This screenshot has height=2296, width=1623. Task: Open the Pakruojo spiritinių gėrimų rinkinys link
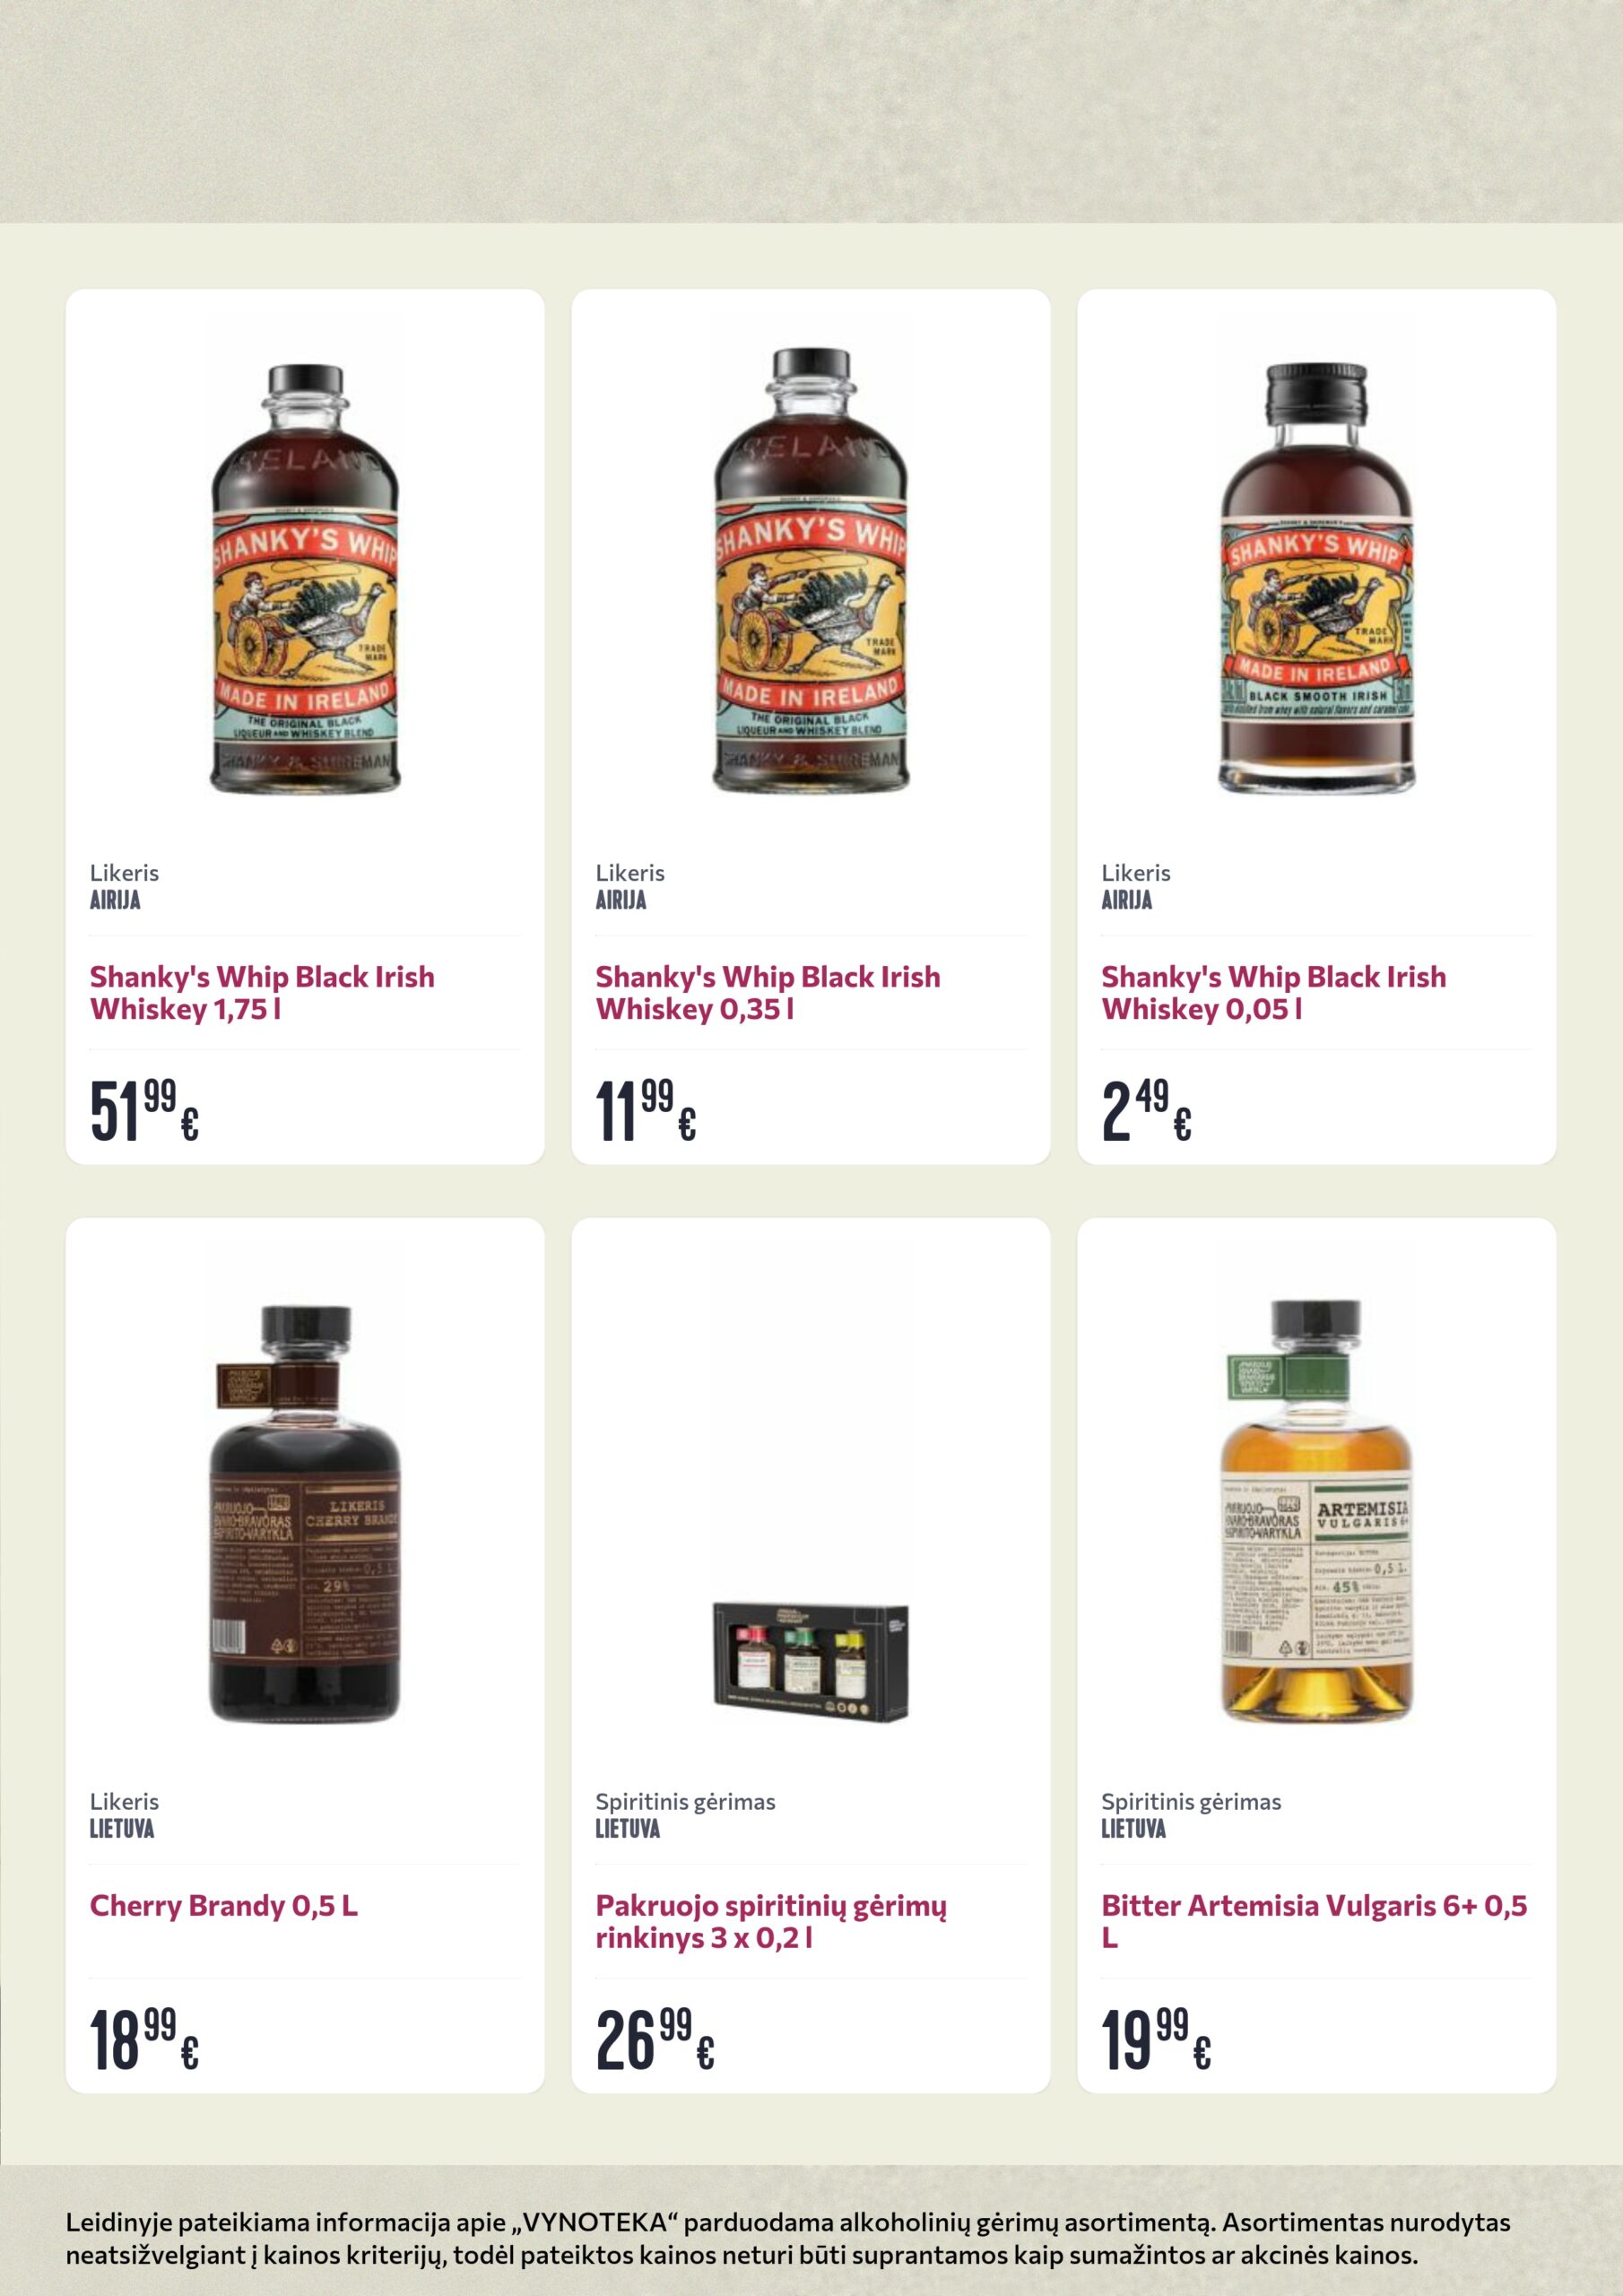coord(771,1921)
